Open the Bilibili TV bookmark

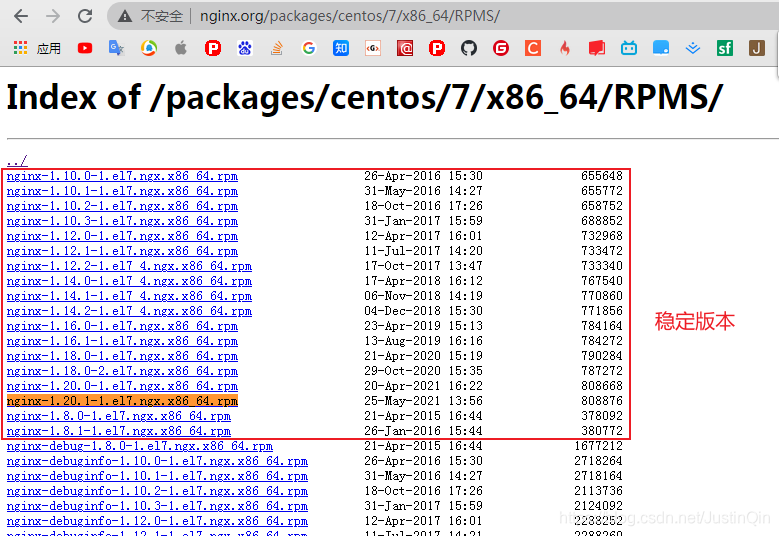coord(629,48)
